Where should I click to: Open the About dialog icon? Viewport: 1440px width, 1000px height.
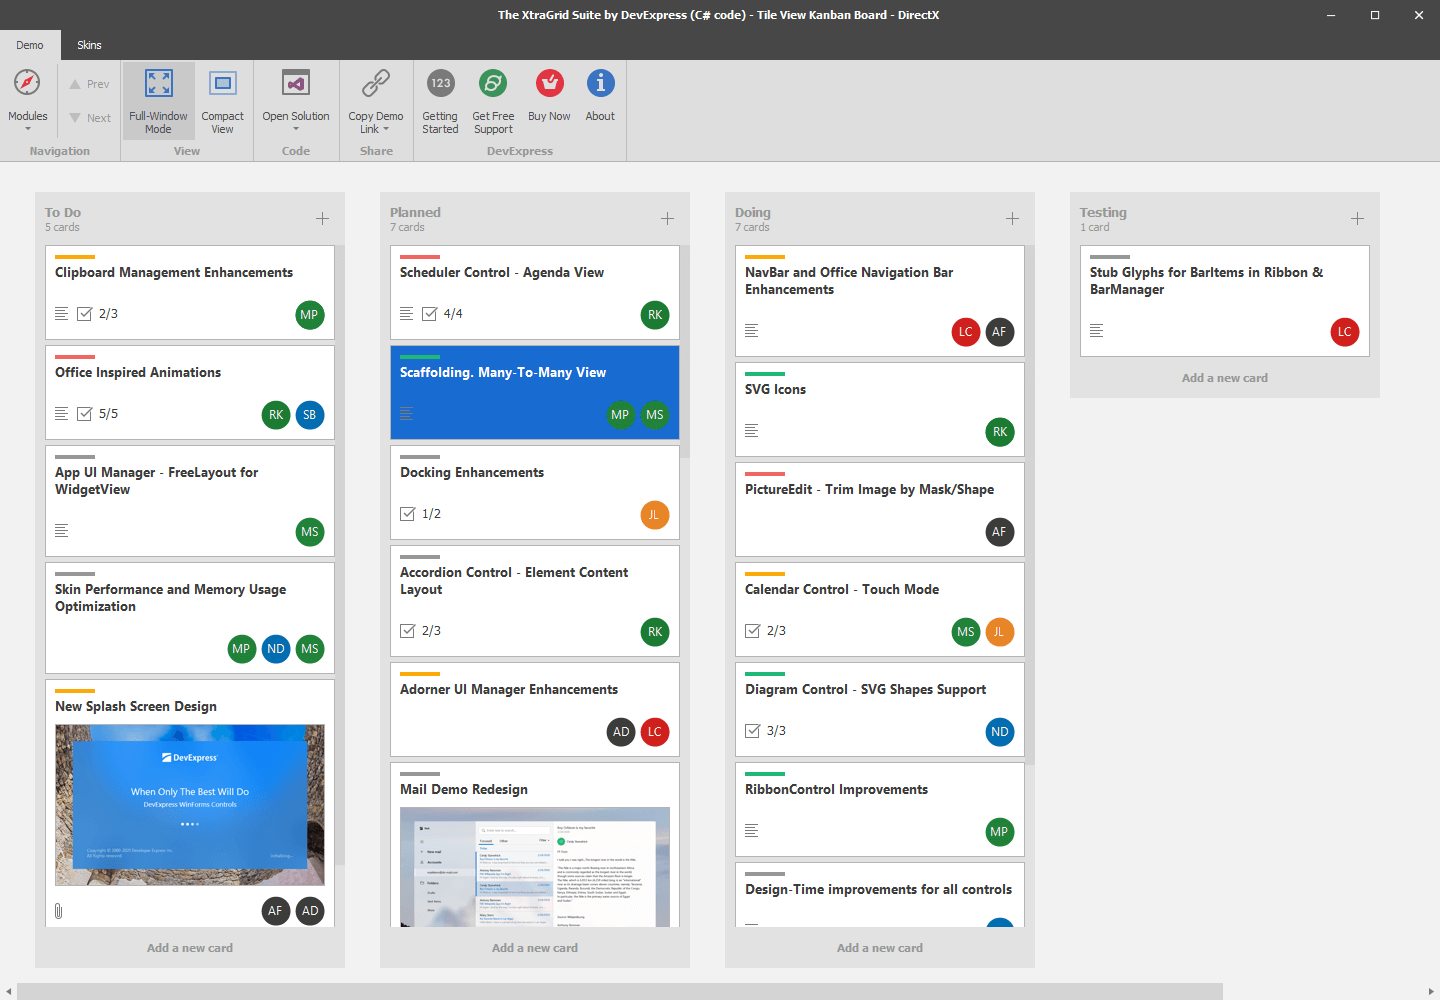(600, 83)
